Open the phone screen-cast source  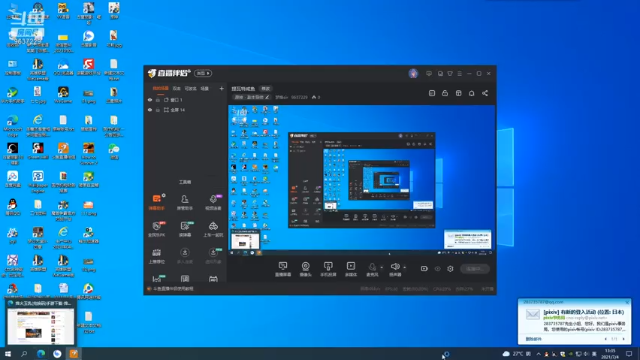328,269
